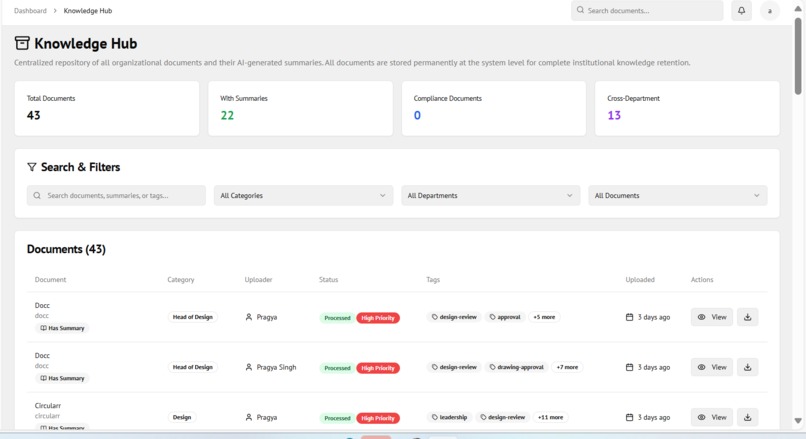Click the Total Documents card
Viewport: 806px width, 439px height.
pos(107,108)
